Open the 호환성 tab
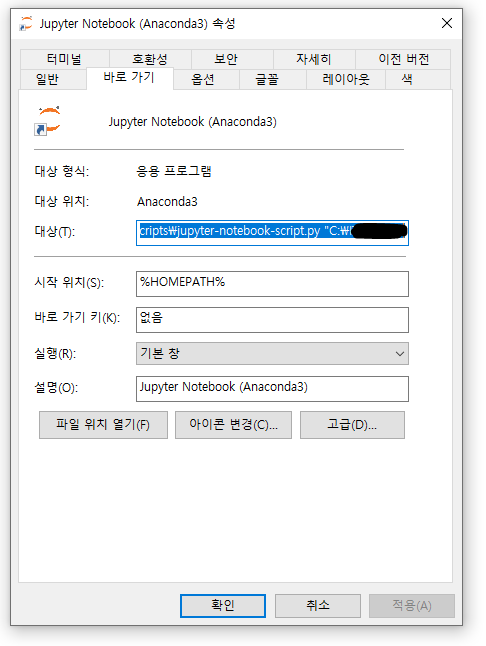 tap(150, 59)
